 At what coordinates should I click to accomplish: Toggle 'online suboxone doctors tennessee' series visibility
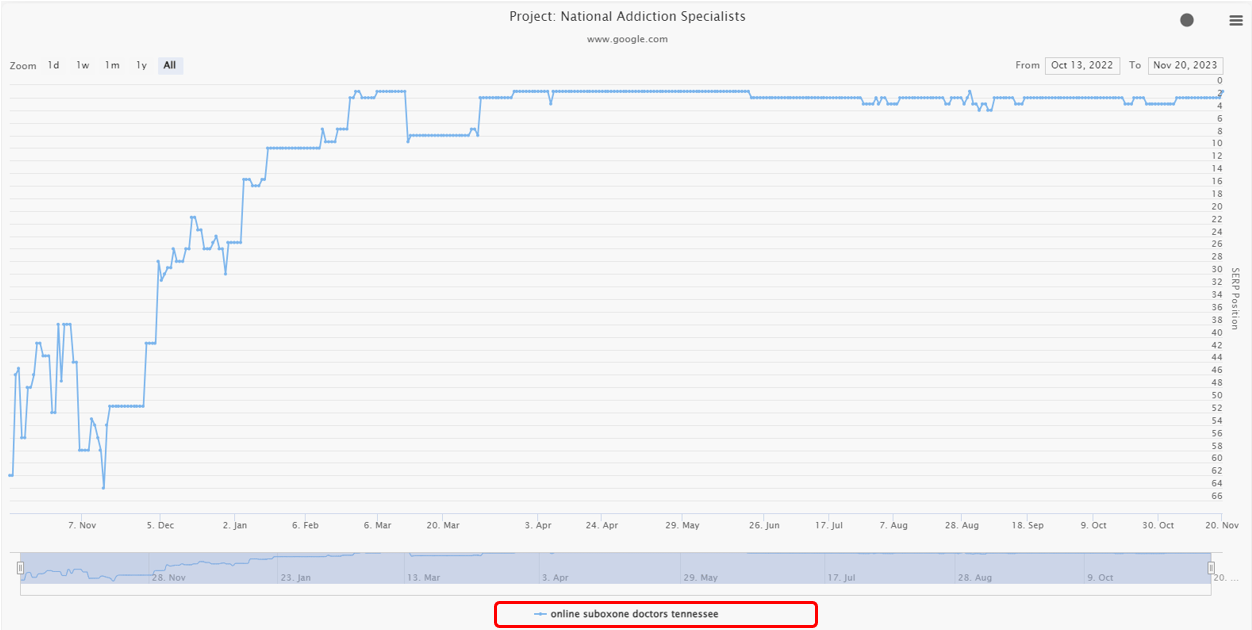click(x=634, y=614)
